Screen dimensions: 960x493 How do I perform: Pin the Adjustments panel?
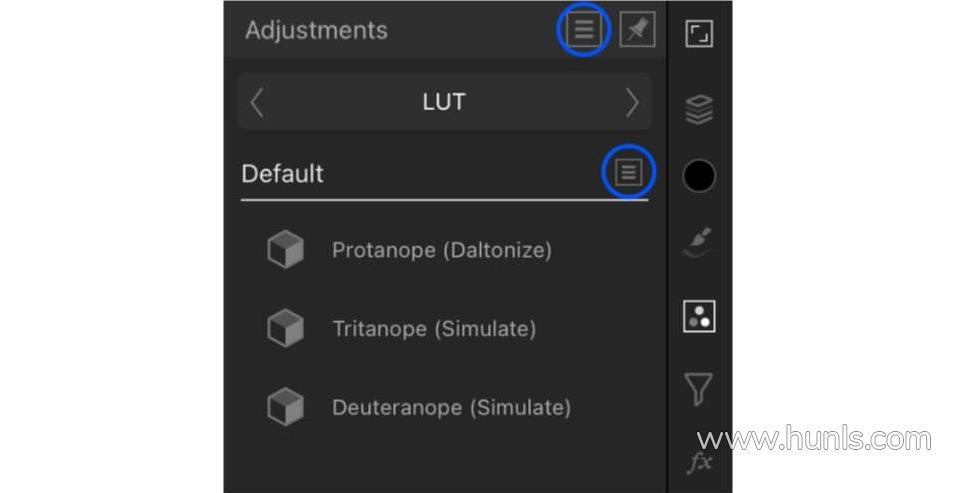click(637, 30)
